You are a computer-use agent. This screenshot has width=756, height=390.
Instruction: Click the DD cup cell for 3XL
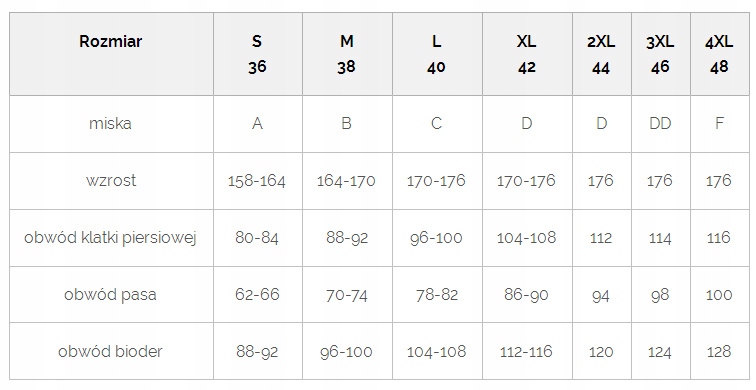[x=661, y=124]
